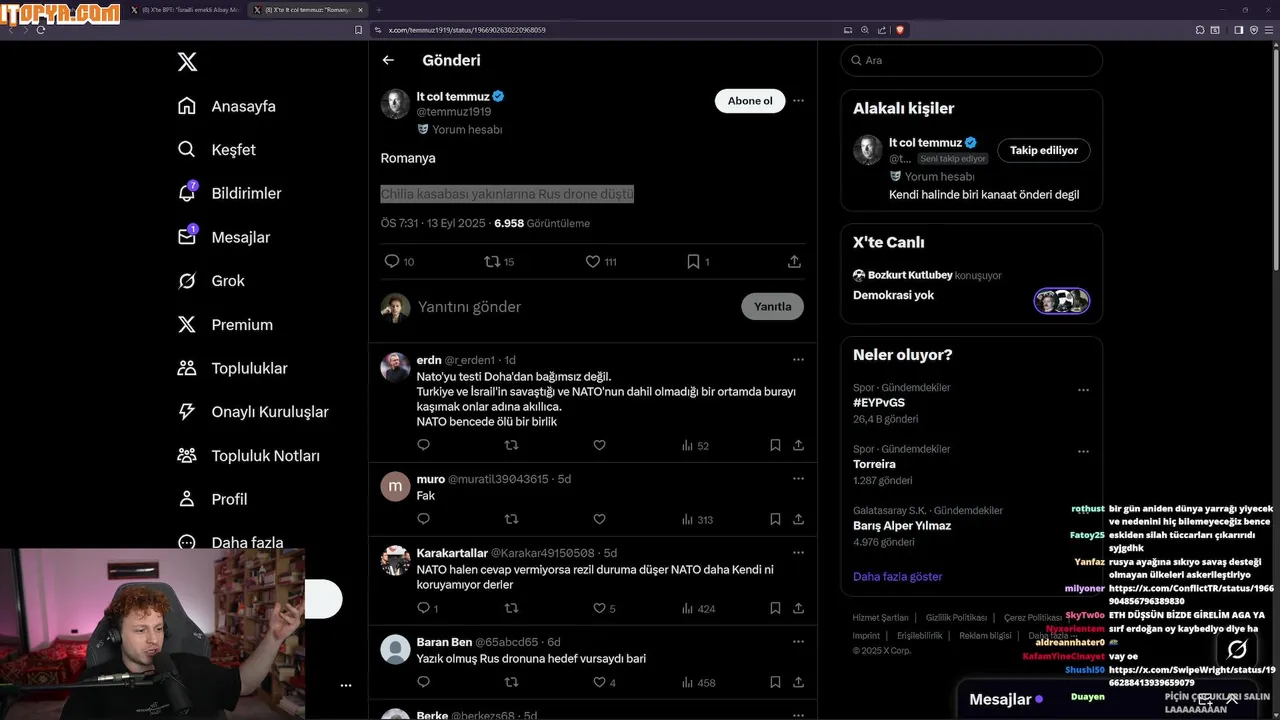Open Hizmet Şartları link
The height and width of the screenshot is (720, 1280).
880,618
